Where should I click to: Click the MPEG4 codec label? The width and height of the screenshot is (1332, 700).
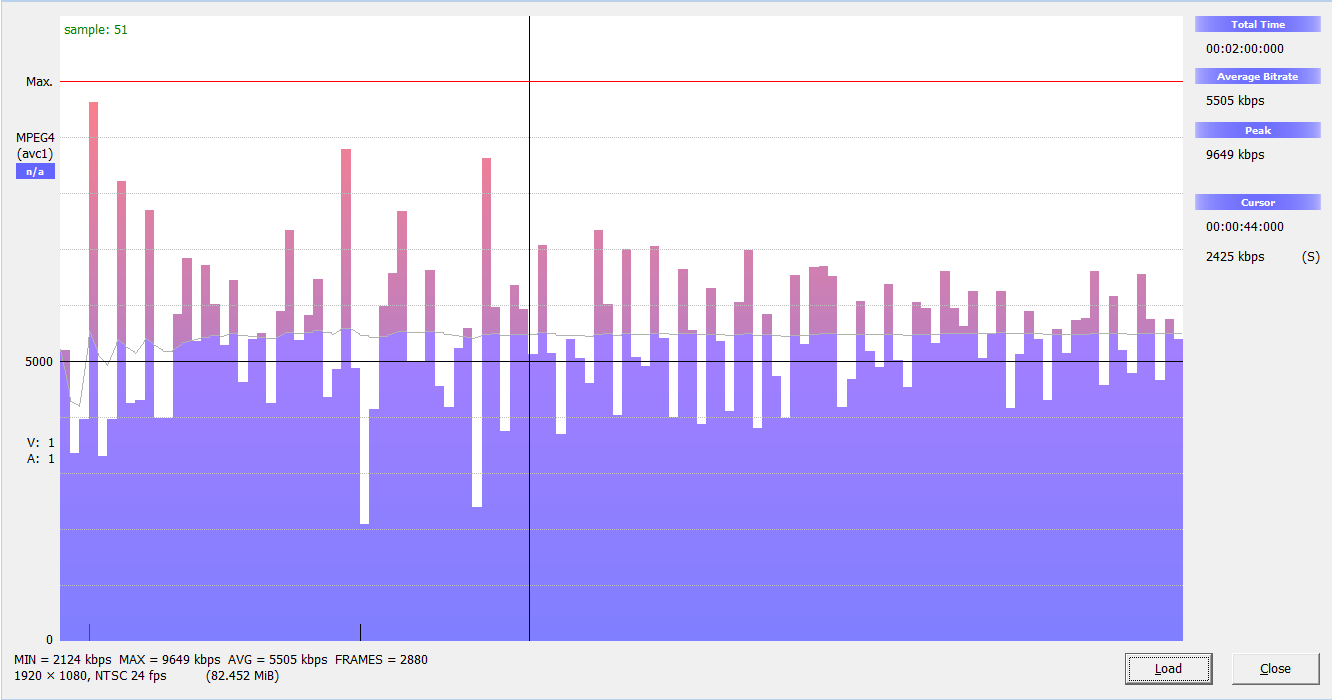tap(35, 137)
